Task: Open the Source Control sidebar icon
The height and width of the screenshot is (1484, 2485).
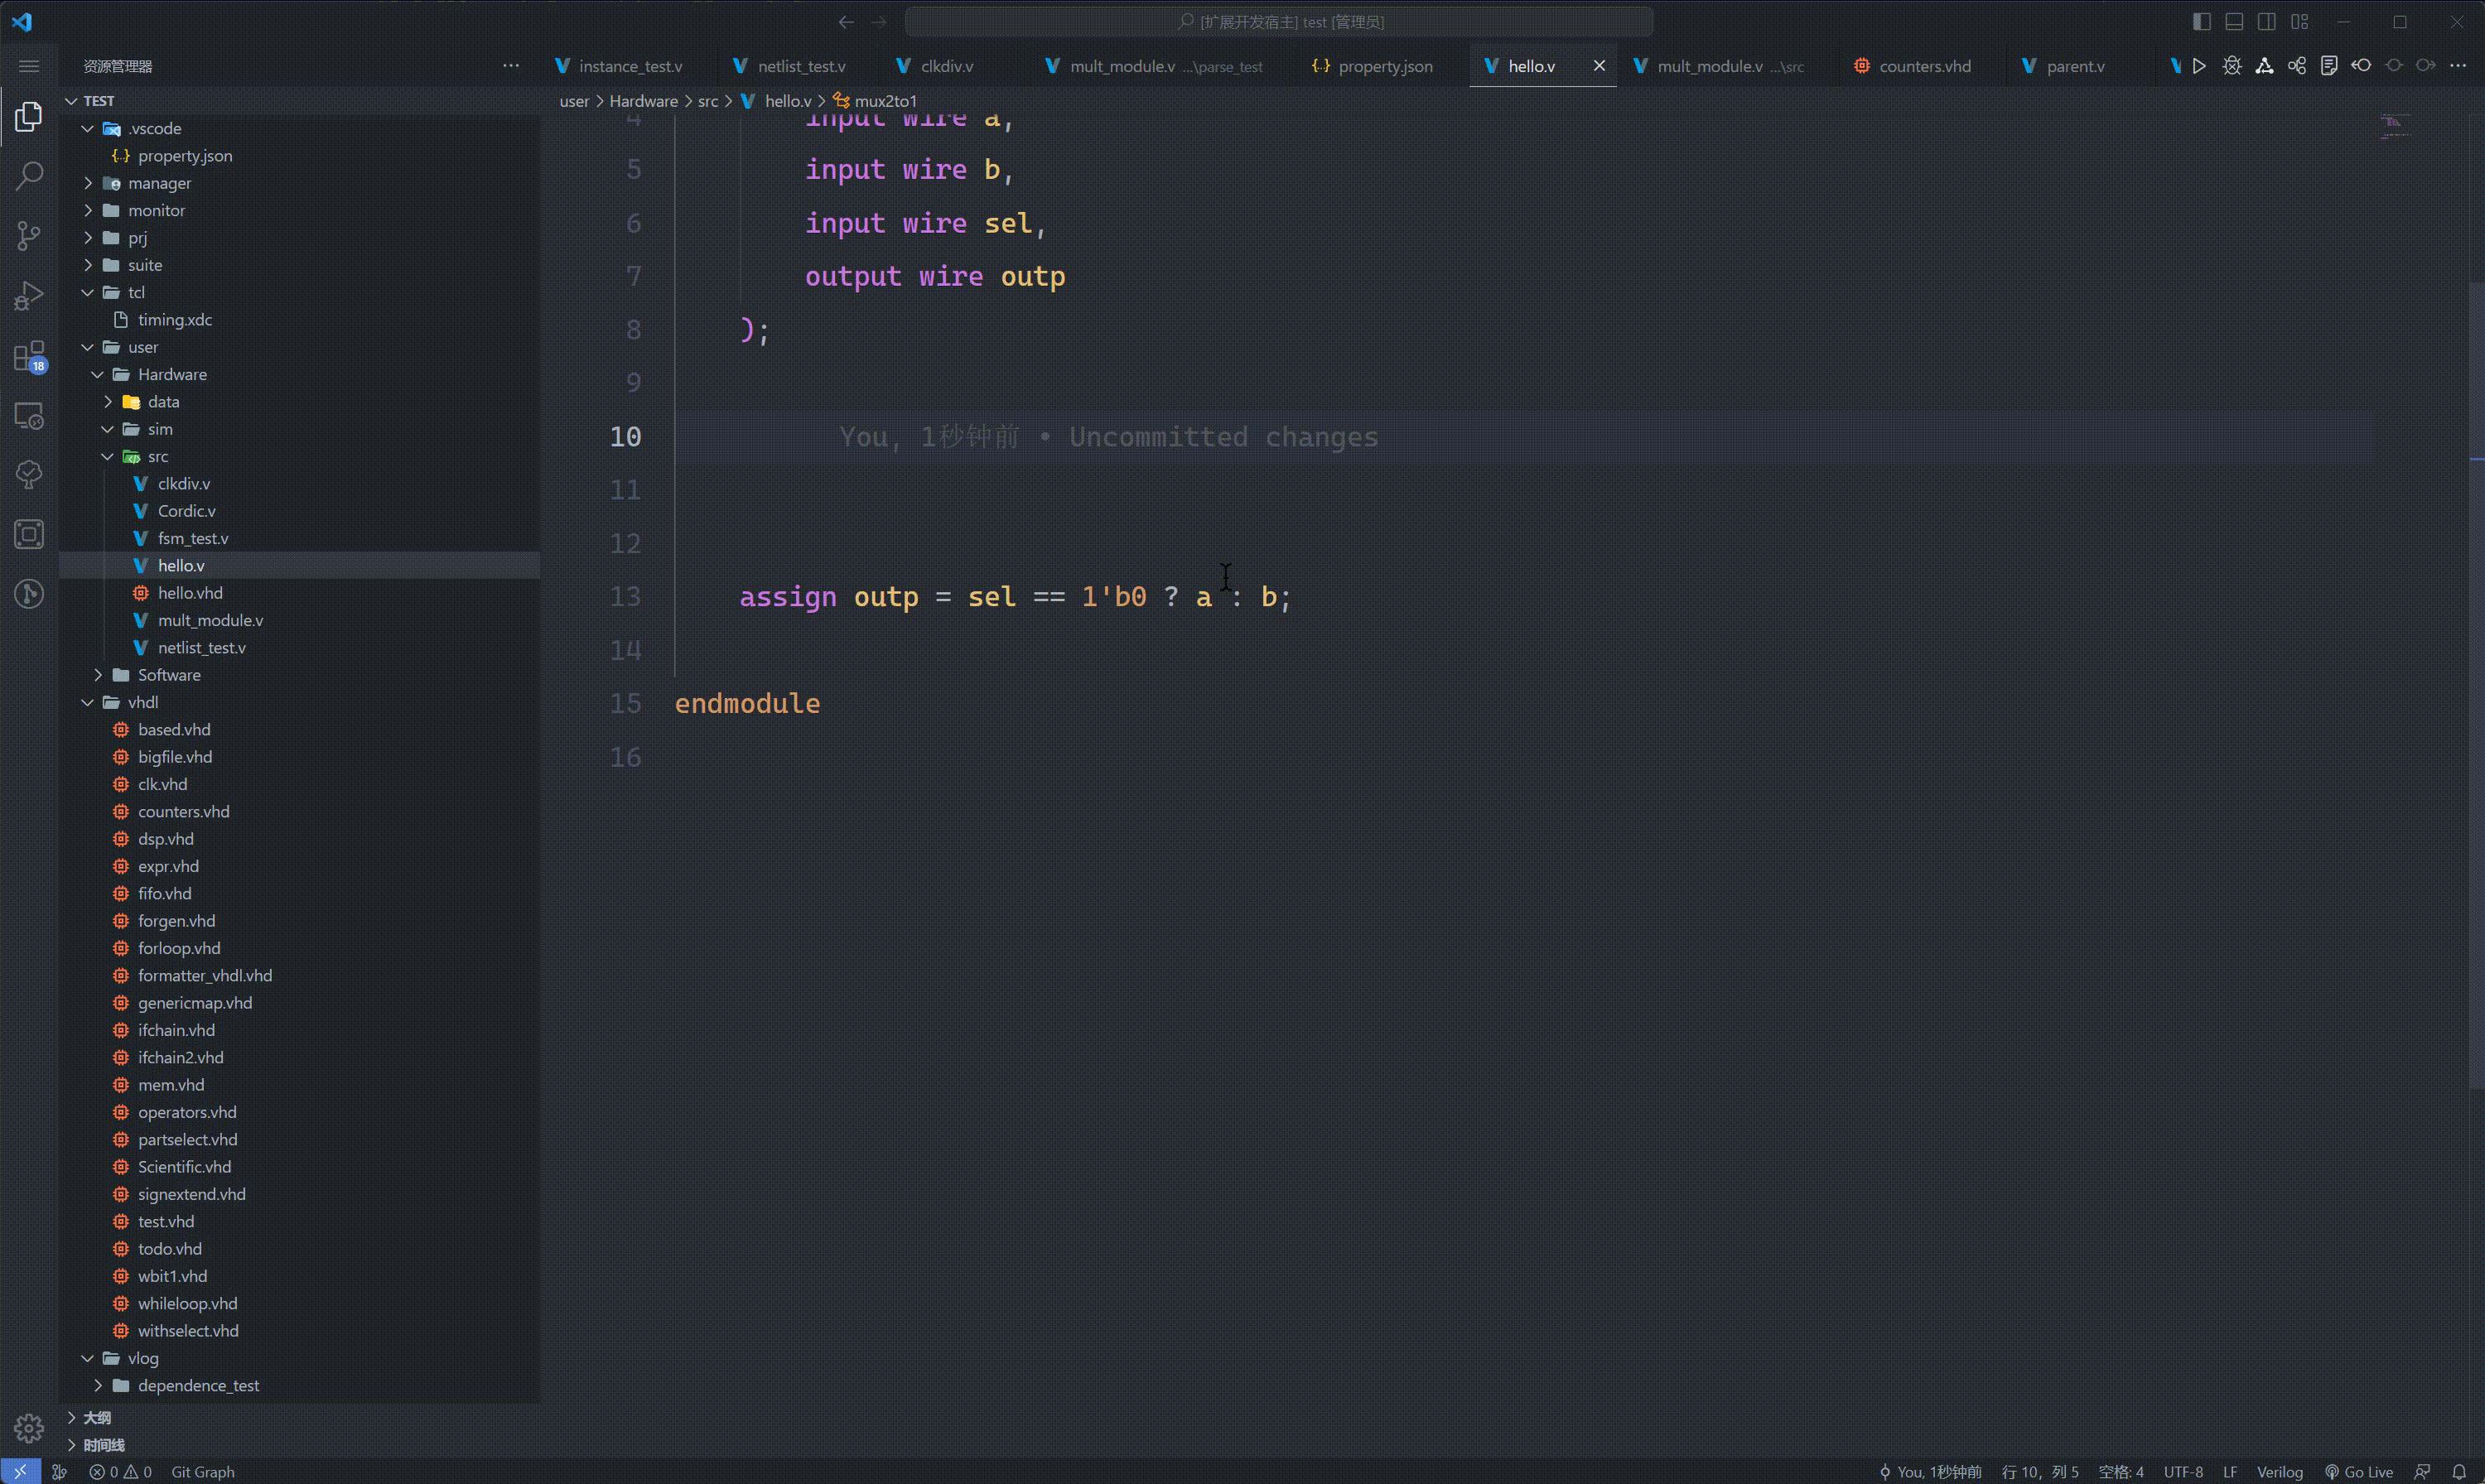Action: (x=28, y=235)
